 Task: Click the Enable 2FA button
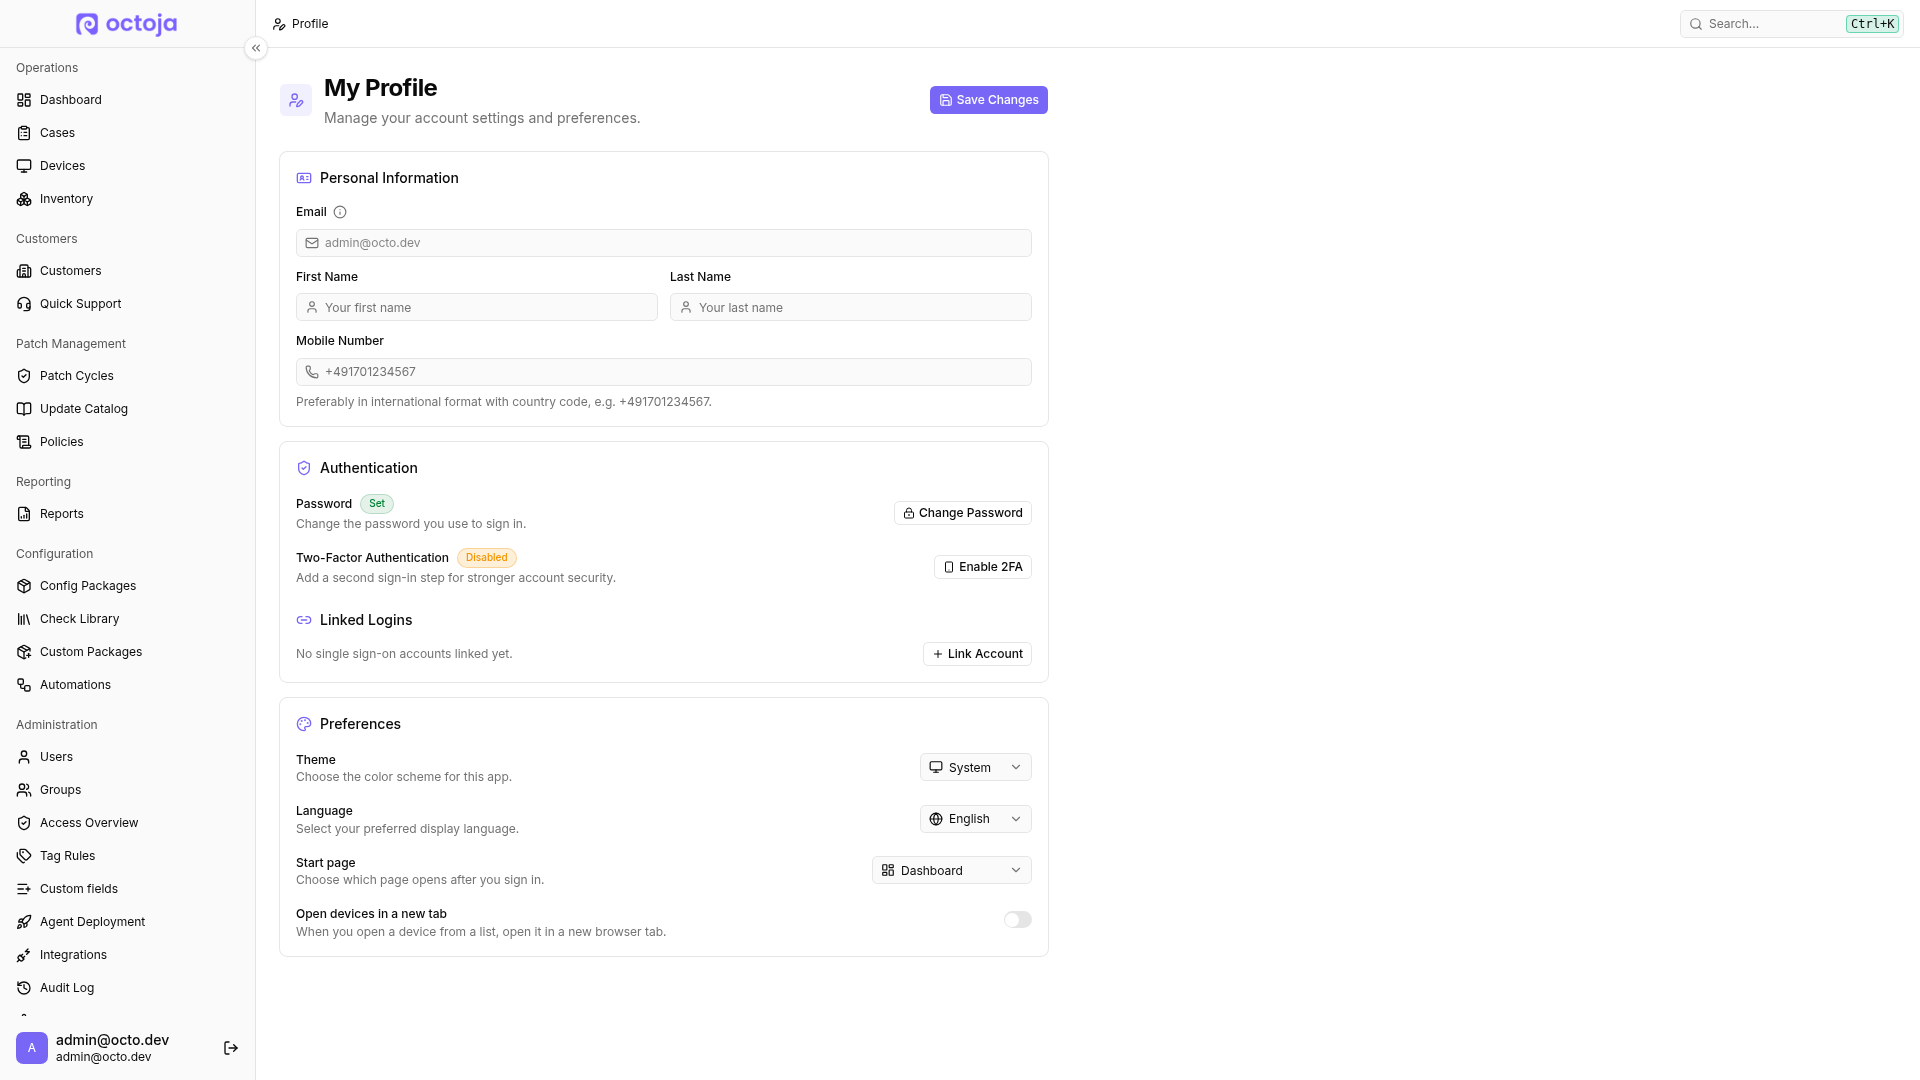click(x=983, y=567)
